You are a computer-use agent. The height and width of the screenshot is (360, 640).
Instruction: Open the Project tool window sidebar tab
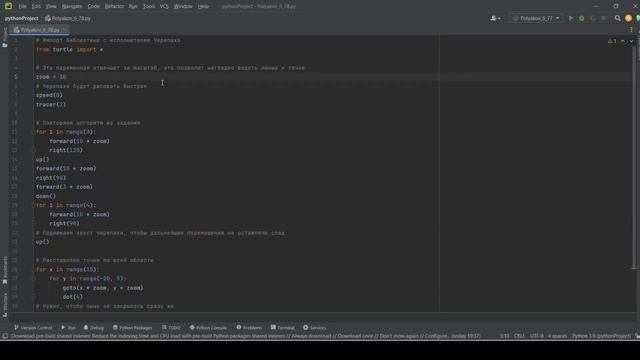click(x=5, y=38)
